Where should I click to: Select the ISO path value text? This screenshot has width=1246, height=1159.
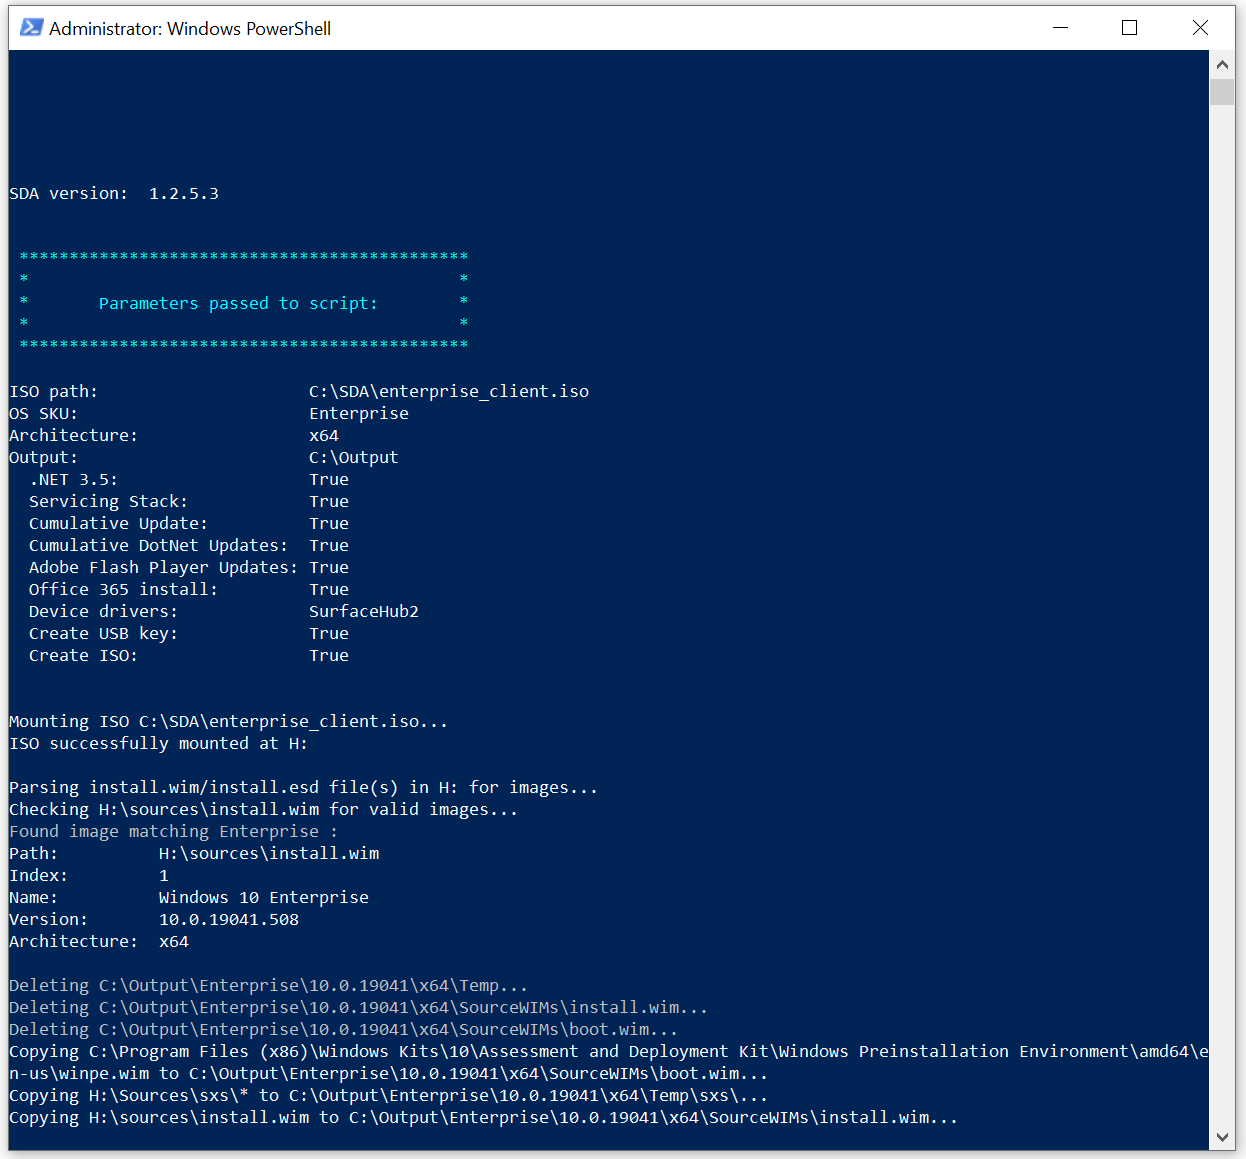point(449,391)
